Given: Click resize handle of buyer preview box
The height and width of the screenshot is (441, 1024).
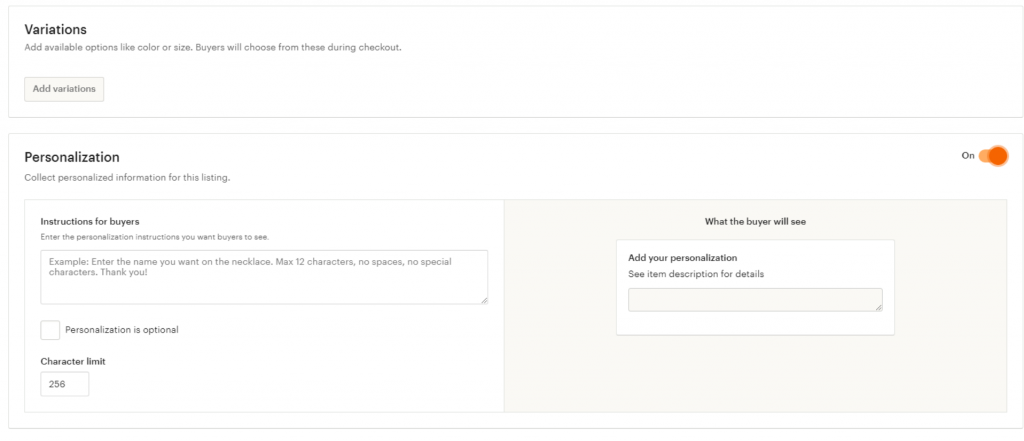Looking at the screenshot, I should [879, 308].
